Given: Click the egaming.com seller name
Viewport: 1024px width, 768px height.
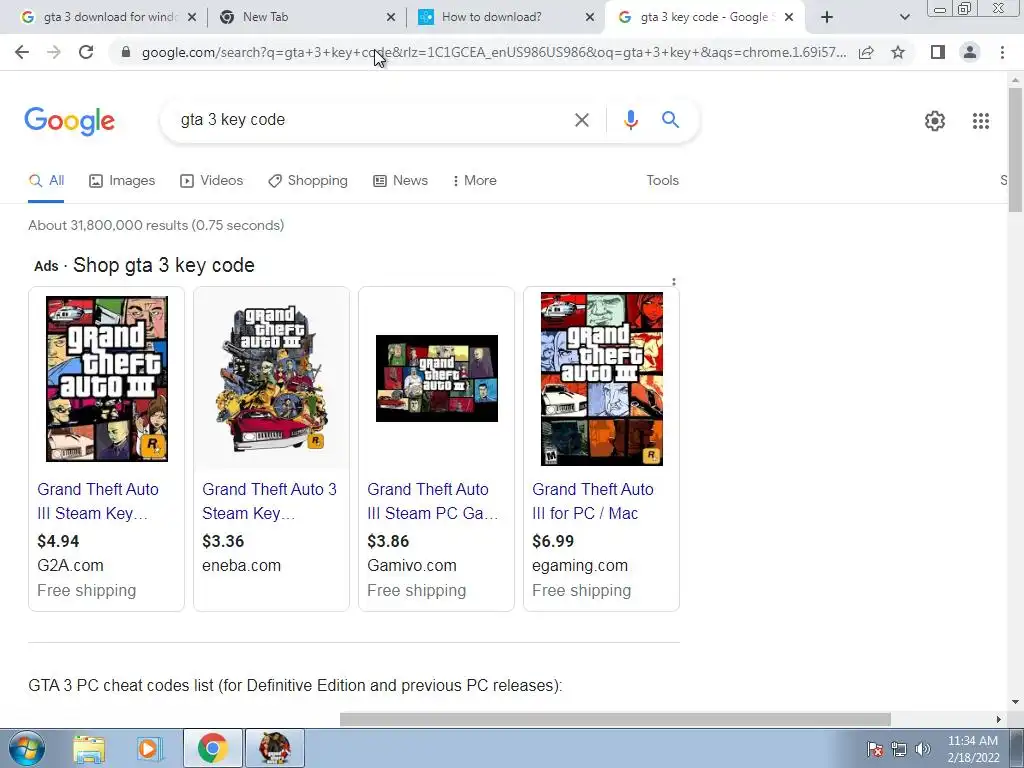Looking at the screenshot, I should (x=579, y=566).
